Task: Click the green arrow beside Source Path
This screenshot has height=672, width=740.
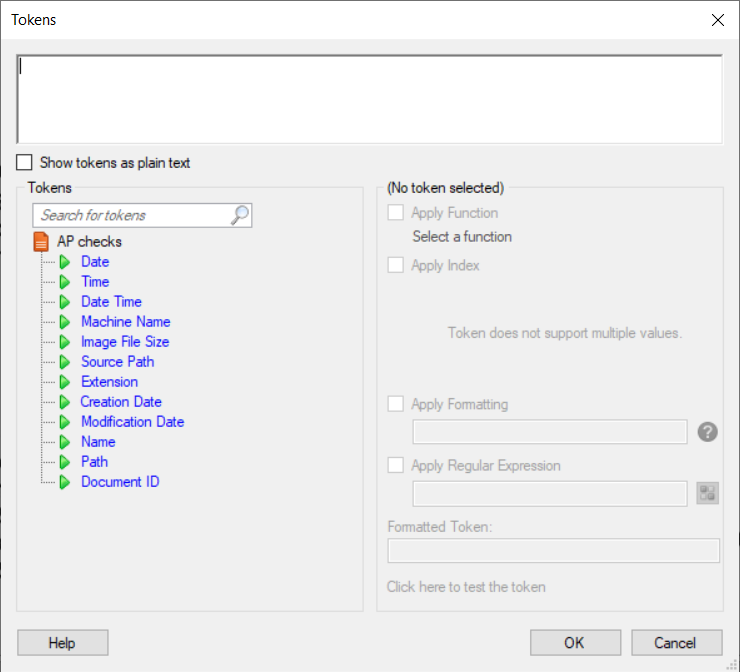Action: point(65,362)
